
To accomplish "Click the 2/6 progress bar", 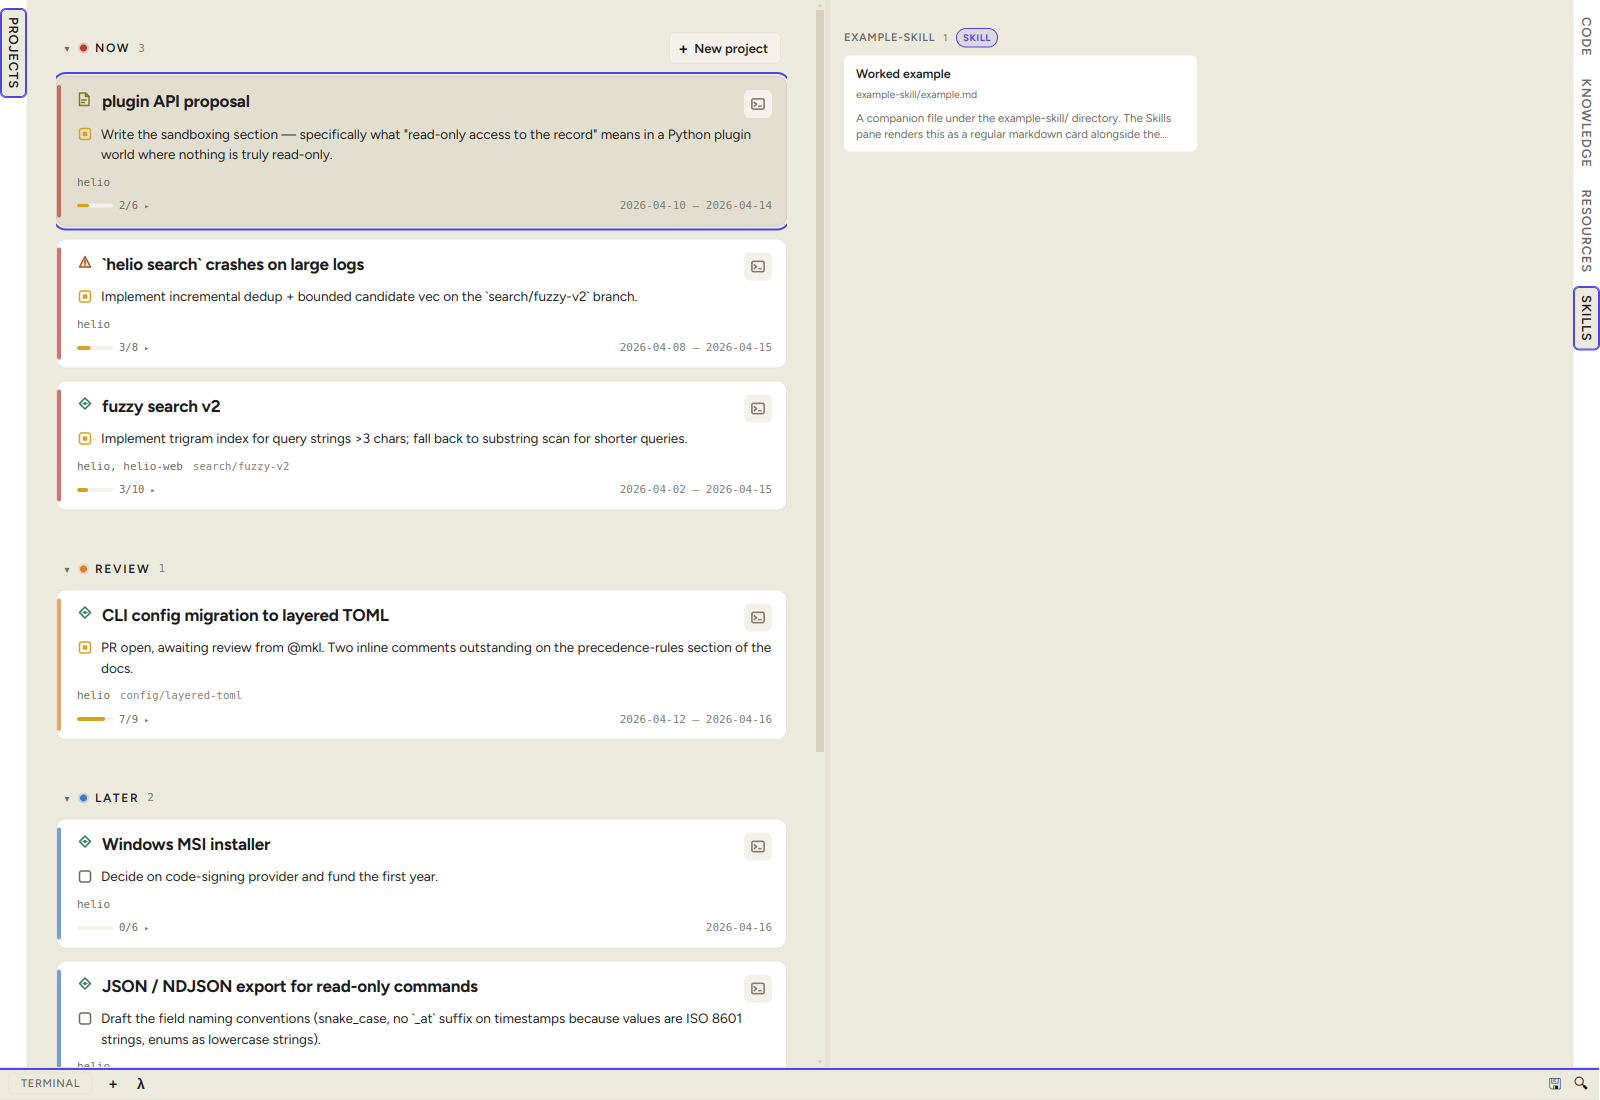I will pyautogui.click(x=95, y=205).
